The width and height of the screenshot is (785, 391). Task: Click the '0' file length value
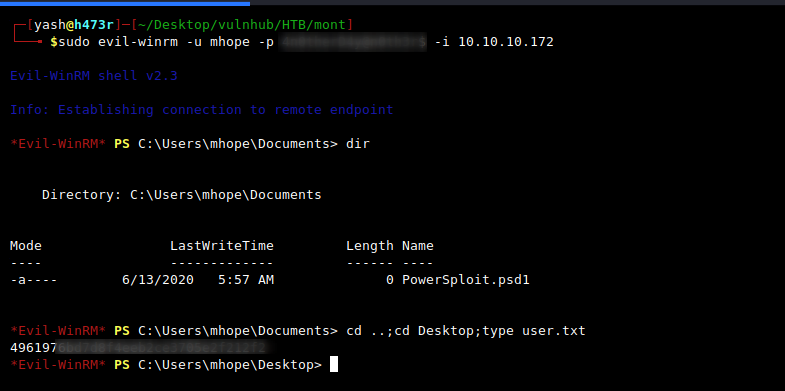point(390,280)
